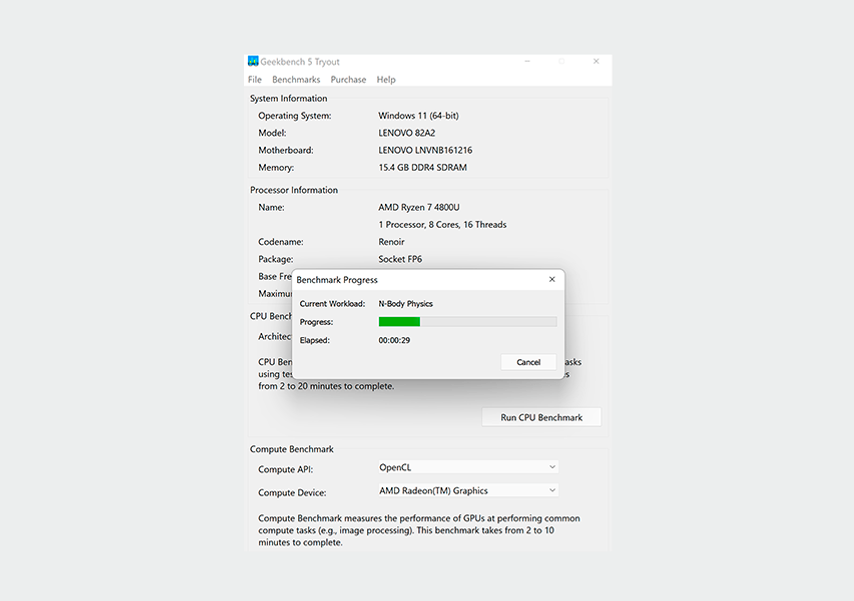Select the model value 'LENOVO 82A2'

407,133
